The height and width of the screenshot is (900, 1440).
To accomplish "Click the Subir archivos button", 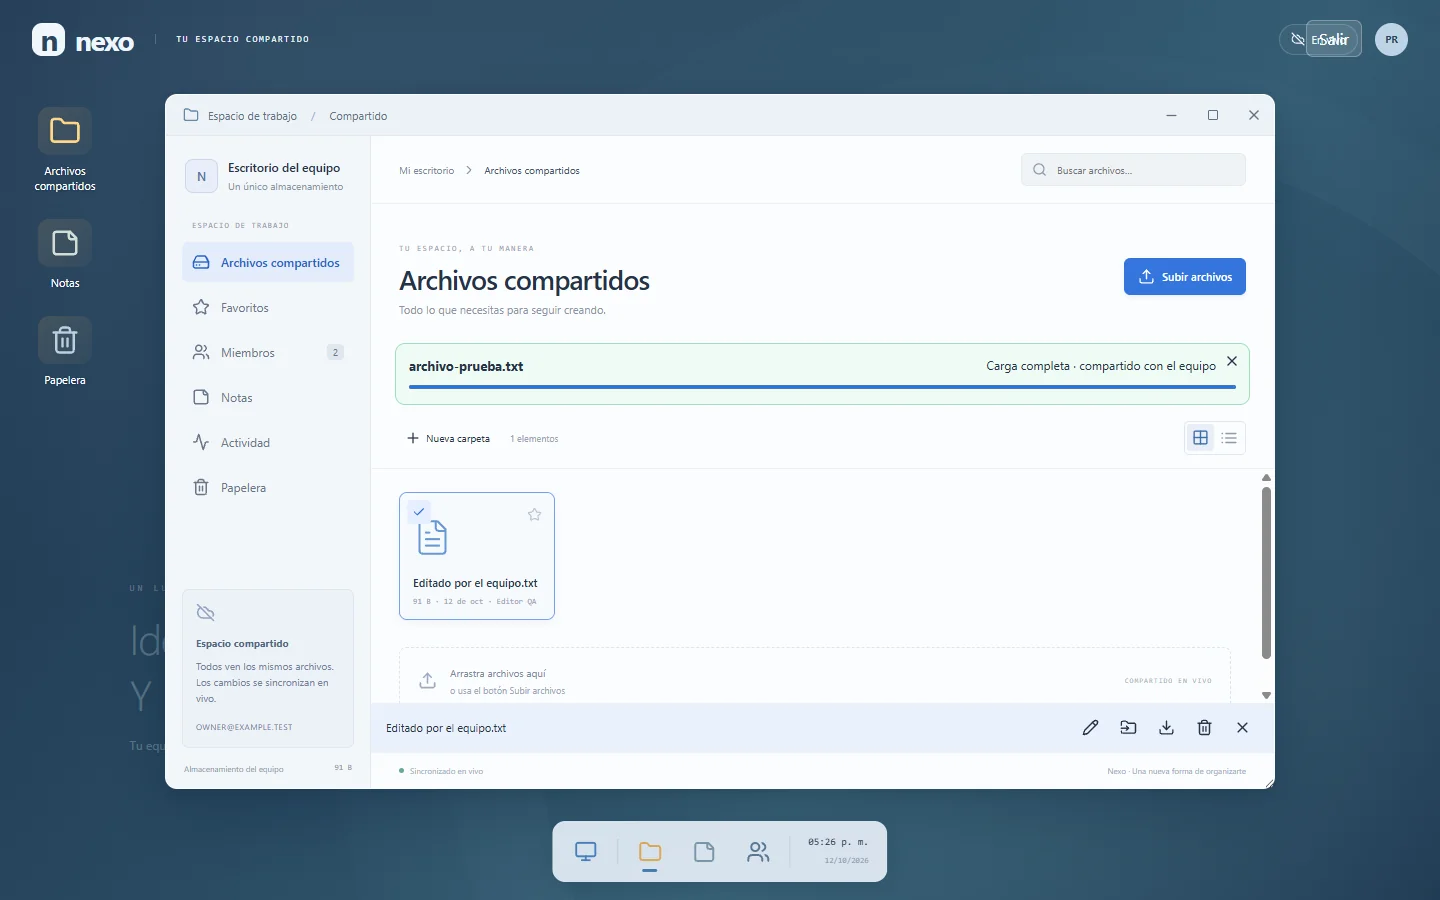I will pyautogui.click(x=1184, y=277).
